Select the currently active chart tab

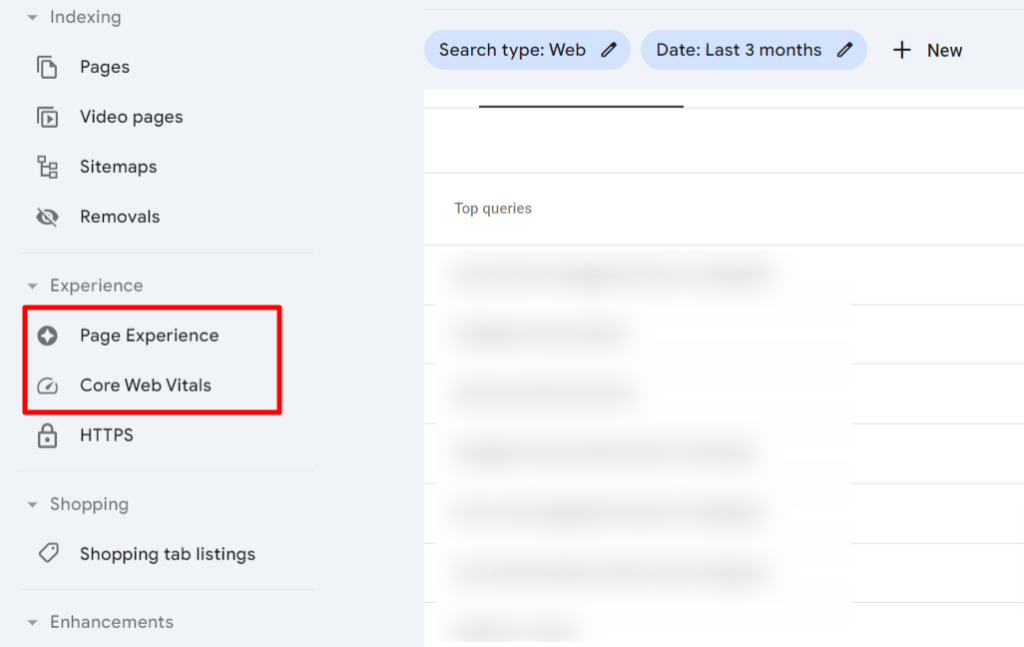pos(580,95)
